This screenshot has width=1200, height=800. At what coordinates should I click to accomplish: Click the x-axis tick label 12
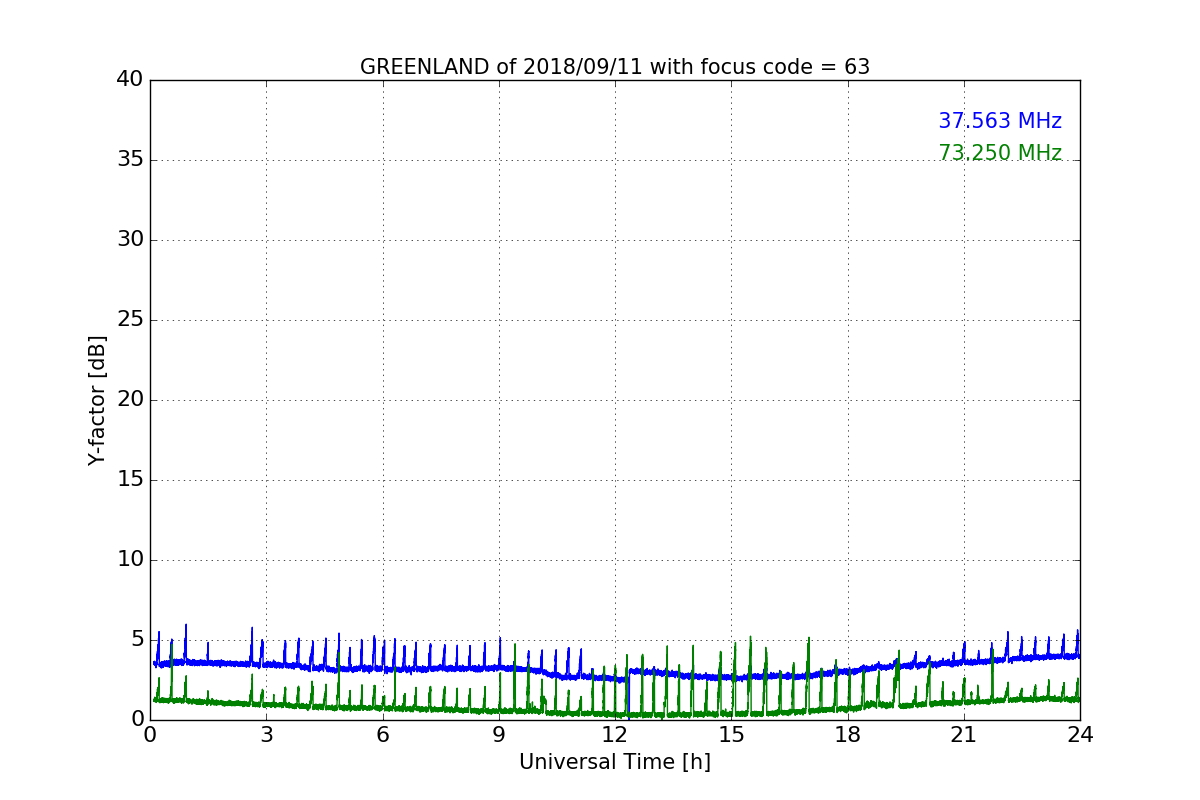[x=615, y=735]
